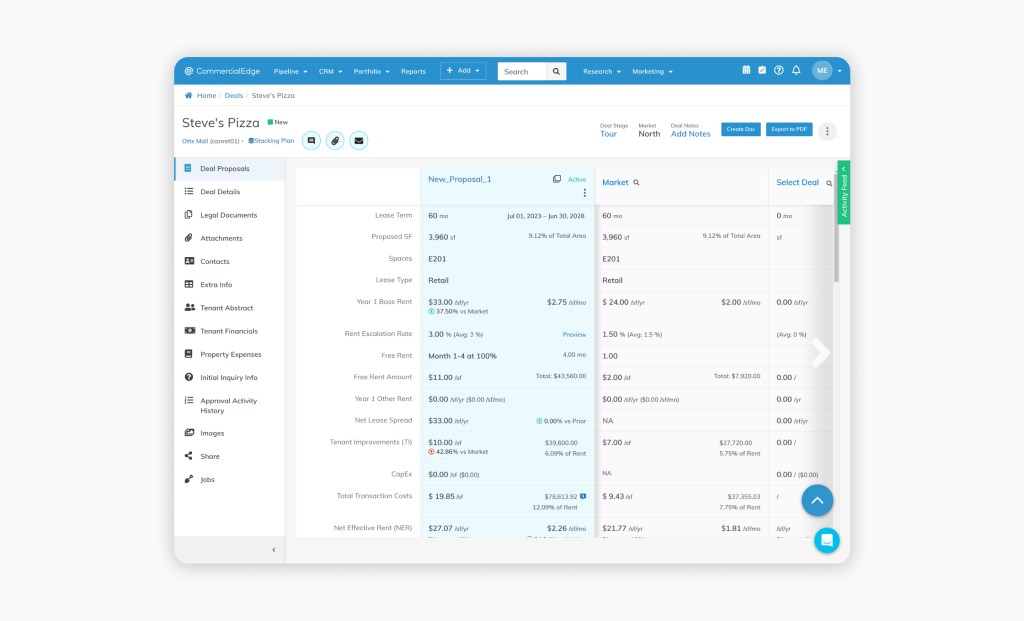Open the Add dropdown button

pos(463,71)
